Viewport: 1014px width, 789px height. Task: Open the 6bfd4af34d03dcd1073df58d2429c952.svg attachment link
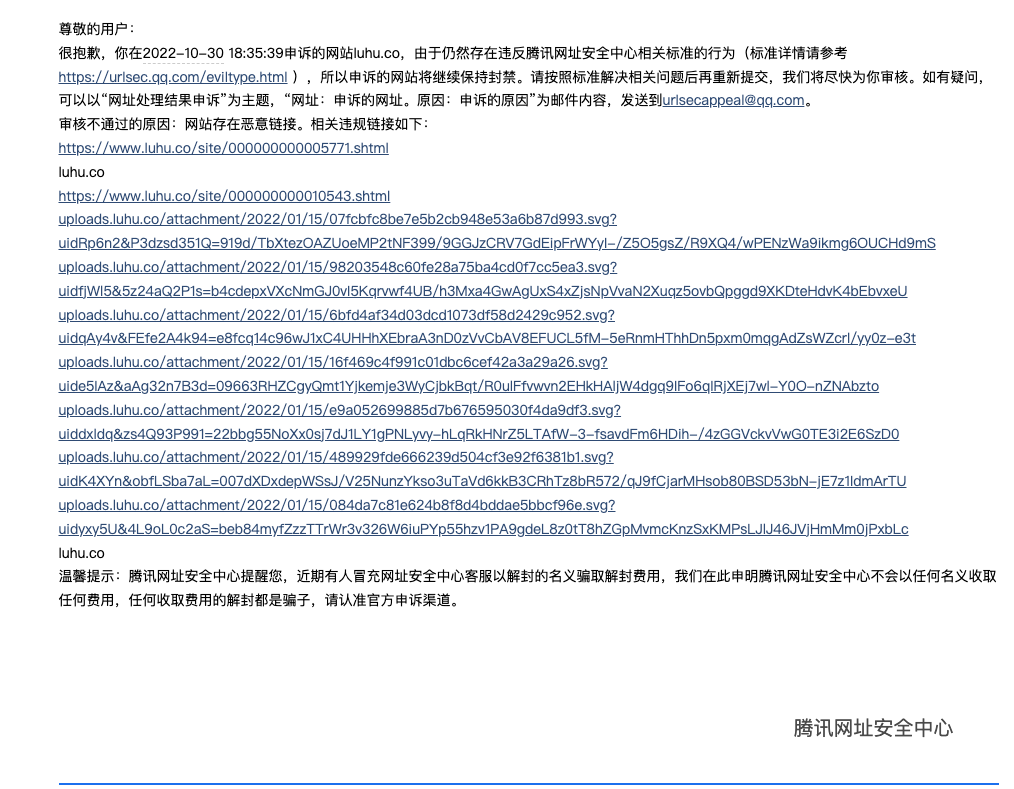336,315
